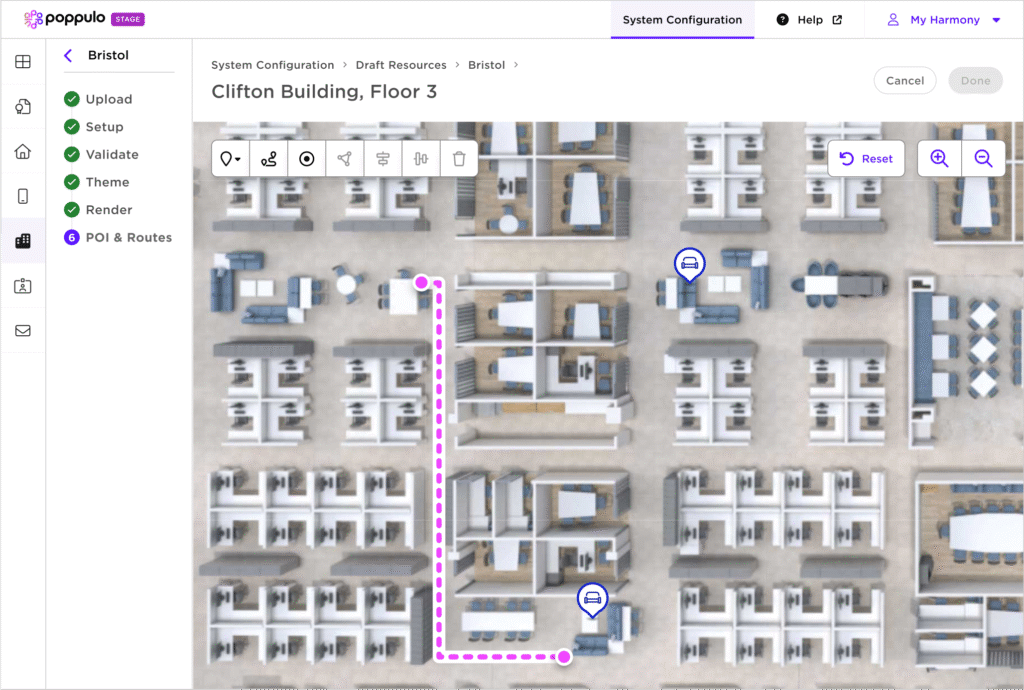Click the Upload step checkmark
Screen dimensions: 1024x690
tap(72, 99)
